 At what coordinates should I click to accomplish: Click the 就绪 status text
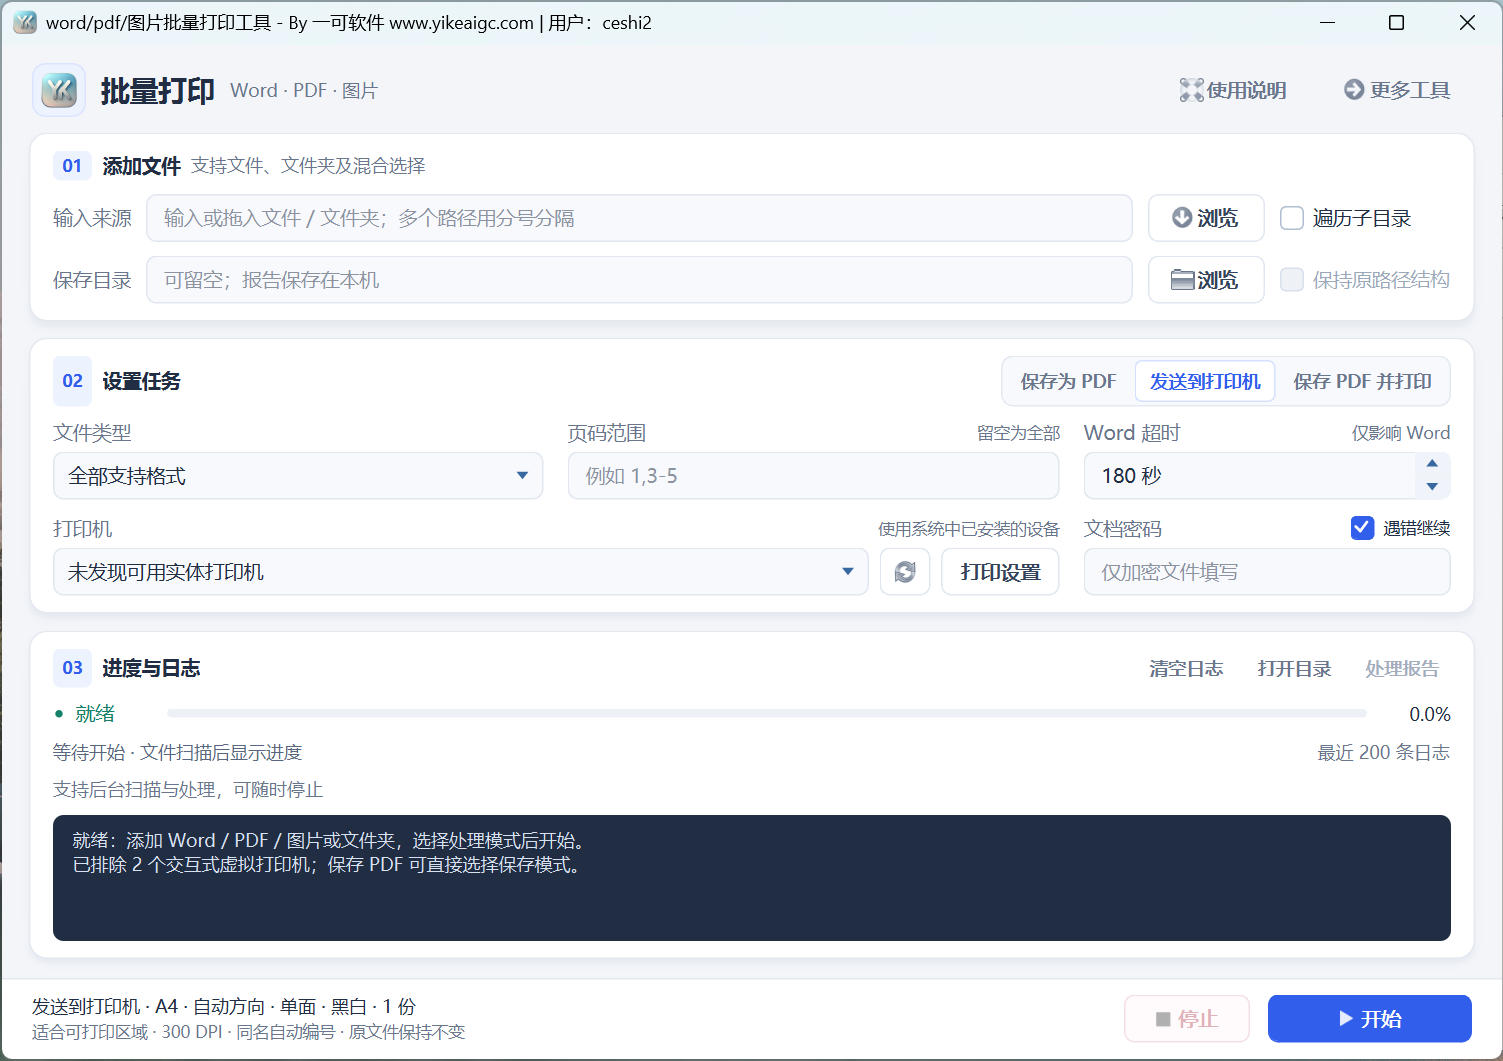(x=95, y=714)
